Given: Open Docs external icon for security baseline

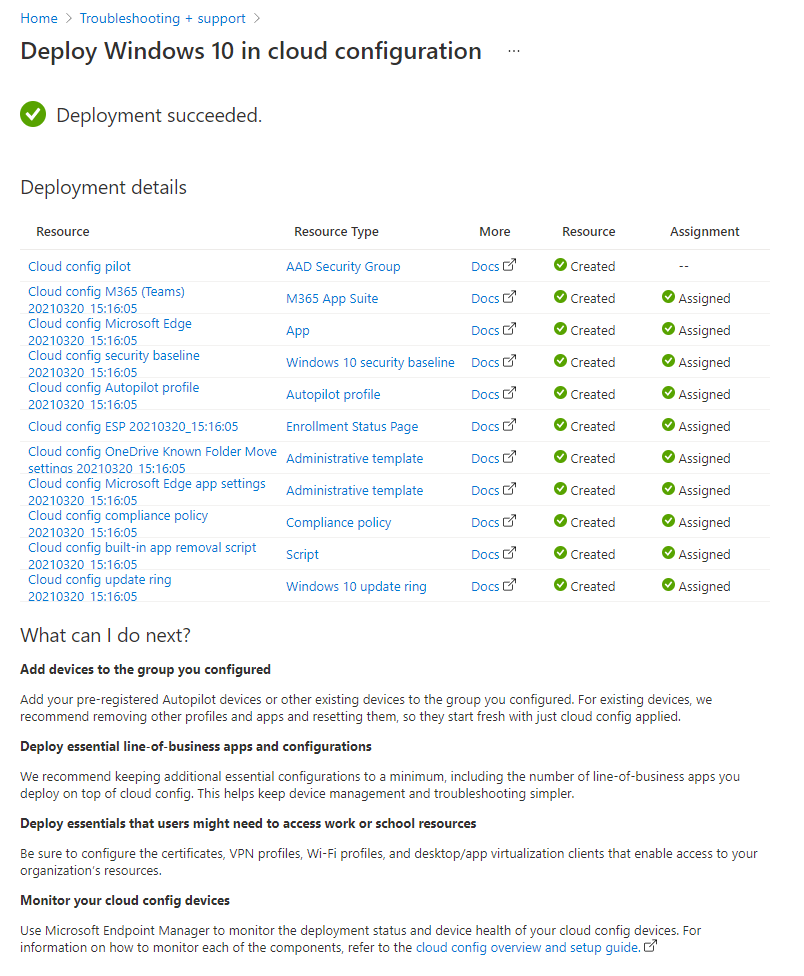Looking at the screenshot, I should (510, 361).
